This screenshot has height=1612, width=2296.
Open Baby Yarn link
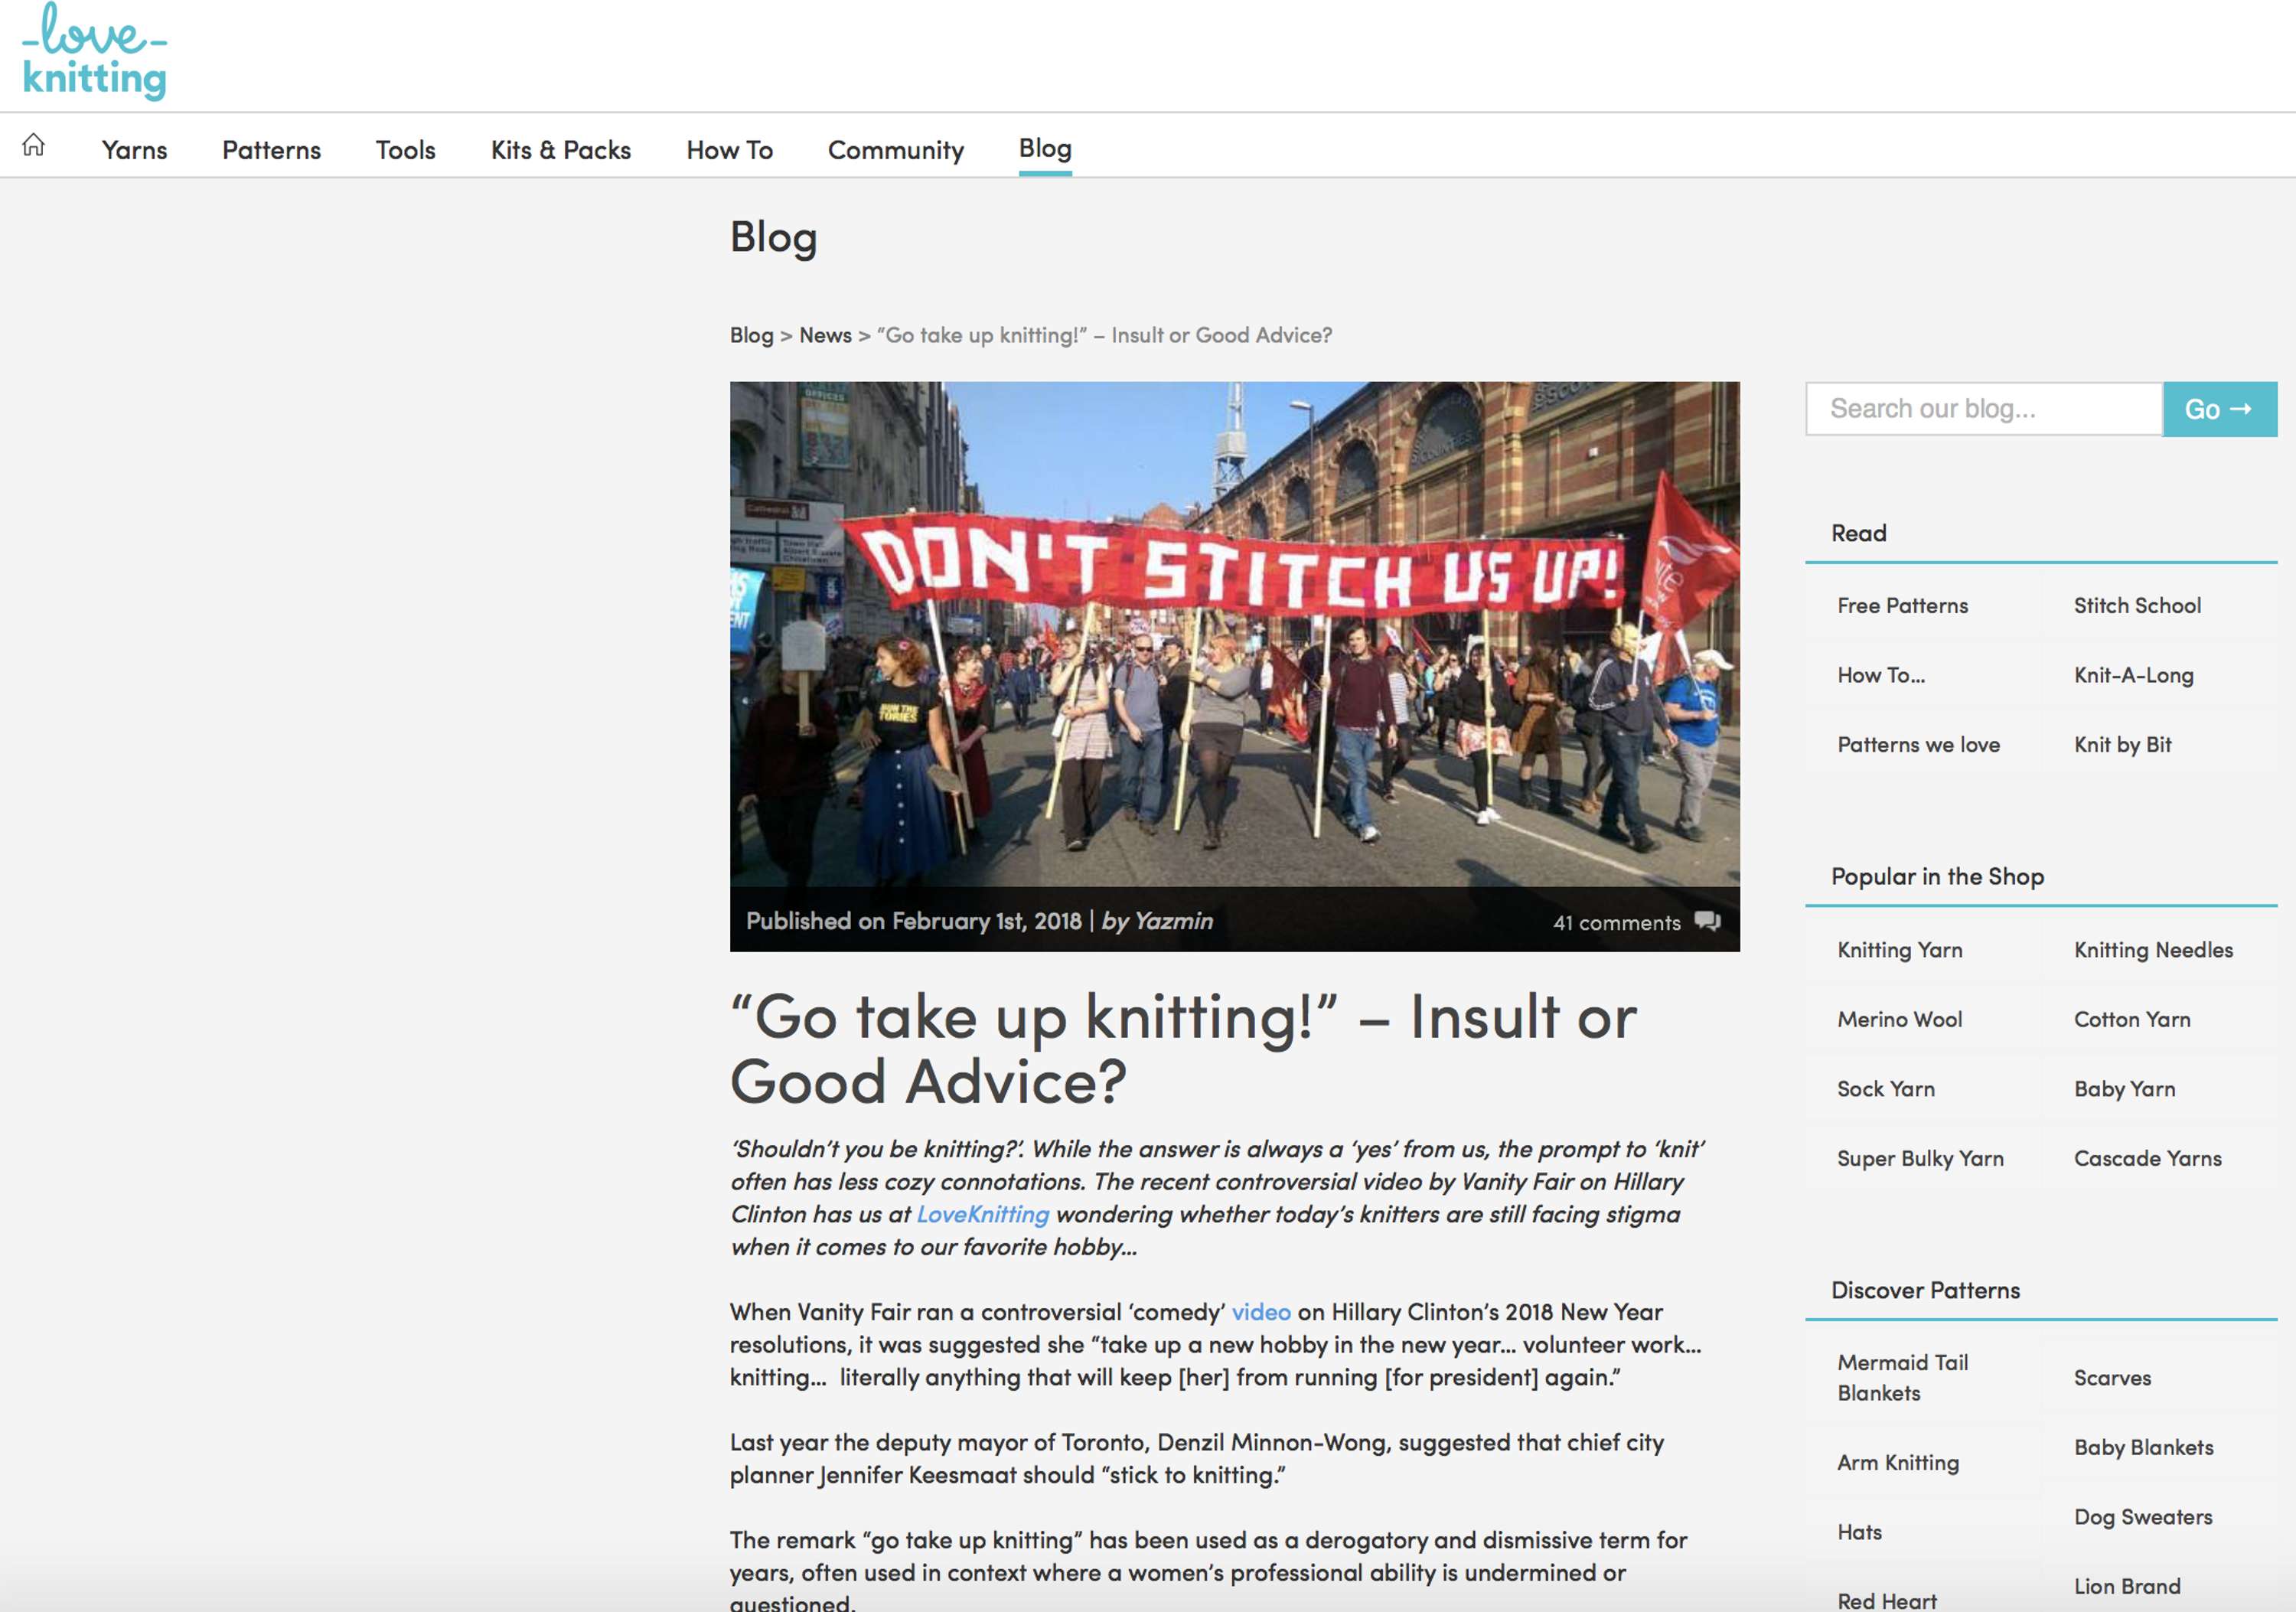[x=2124, y=1089]
